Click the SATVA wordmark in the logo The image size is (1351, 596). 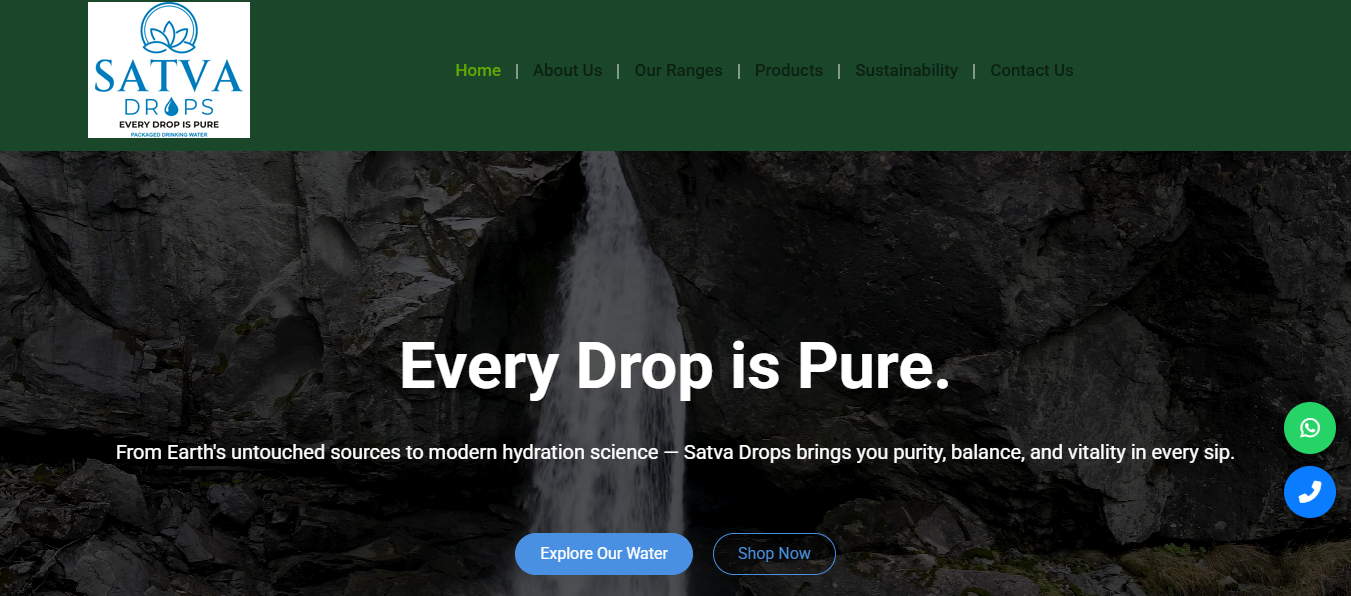tap(169, 77)
